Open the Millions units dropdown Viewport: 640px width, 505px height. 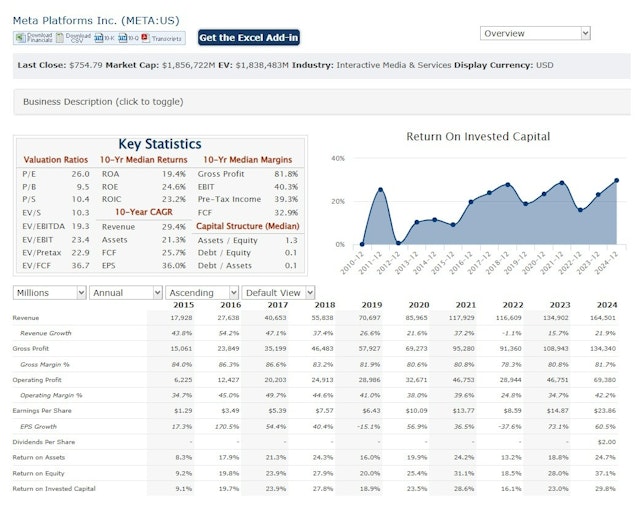(x=49, y=293)
